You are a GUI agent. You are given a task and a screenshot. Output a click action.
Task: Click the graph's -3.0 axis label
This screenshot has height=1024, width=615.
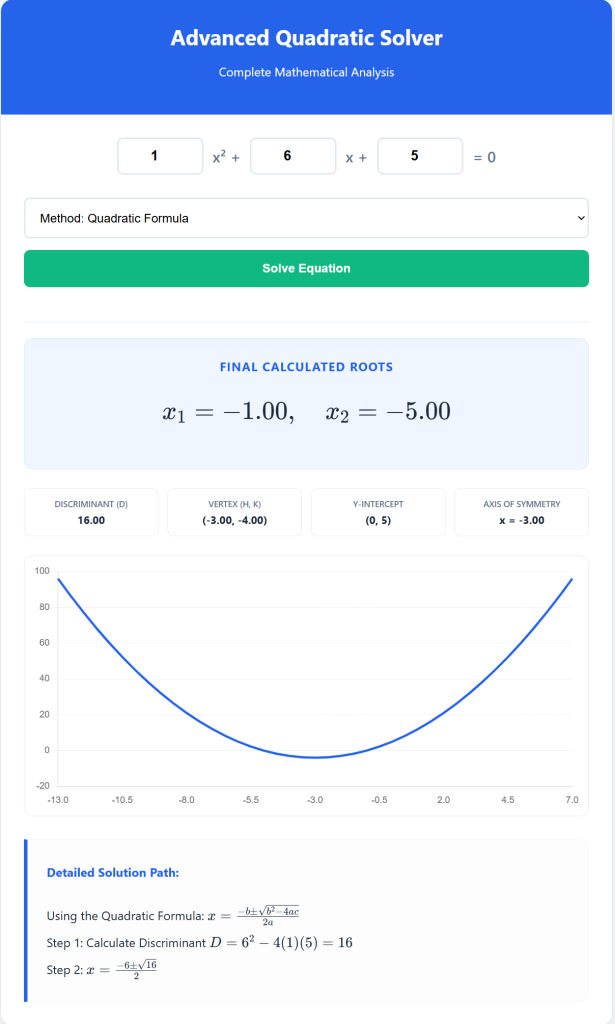click(x=314, y=800)
